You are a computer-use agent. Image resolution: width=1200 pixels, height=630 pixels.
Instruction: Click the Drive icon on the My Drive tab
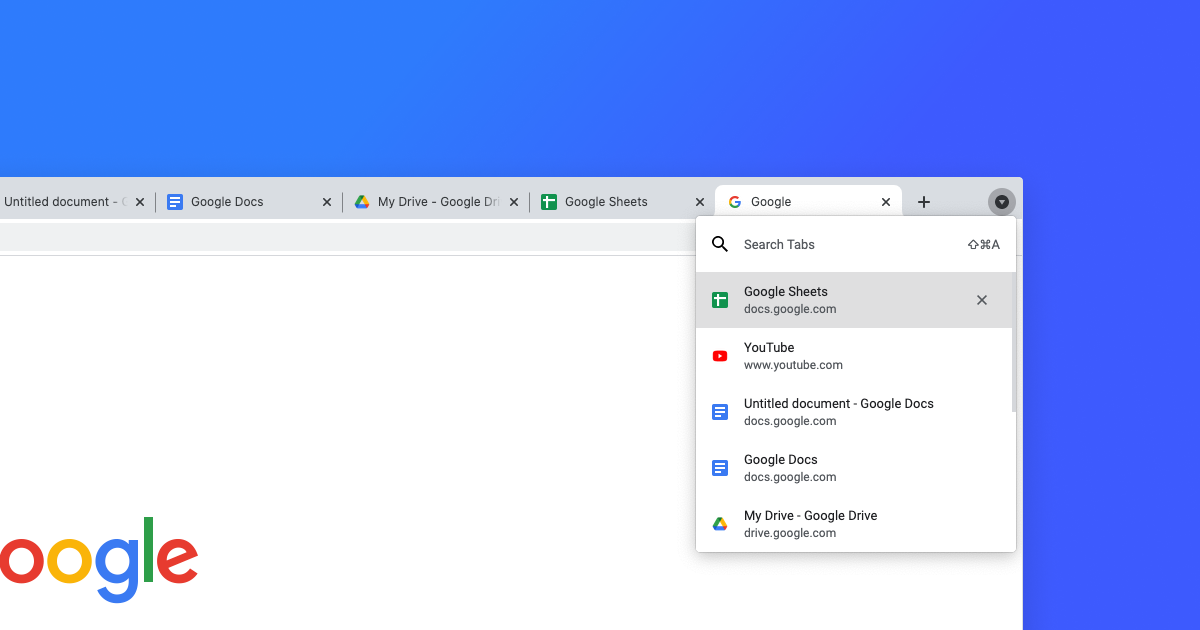pos(362,201)
